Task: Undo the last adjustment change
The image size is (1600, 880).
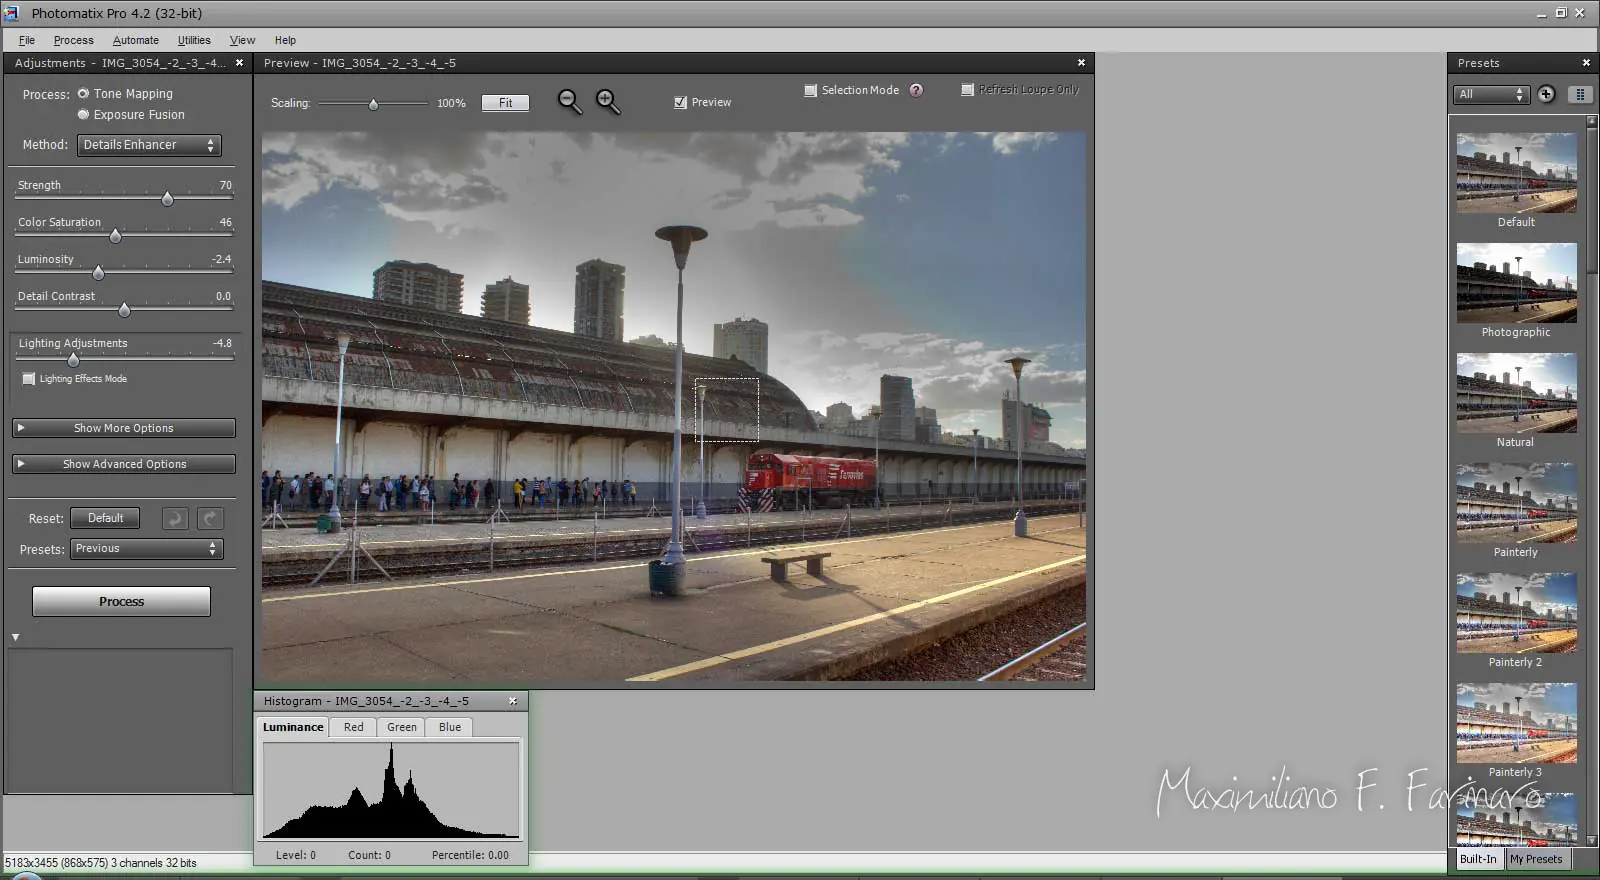Action: point(175,518)
